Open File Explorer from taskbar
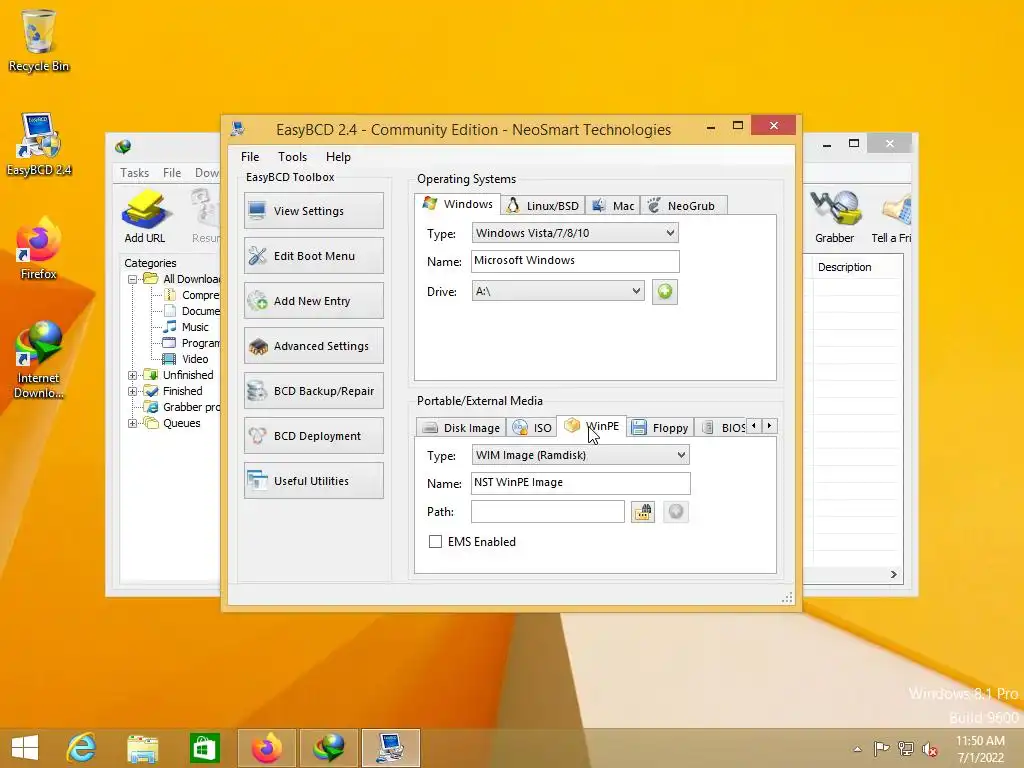This screenshot has width=1024, height=768. [143, 748]
